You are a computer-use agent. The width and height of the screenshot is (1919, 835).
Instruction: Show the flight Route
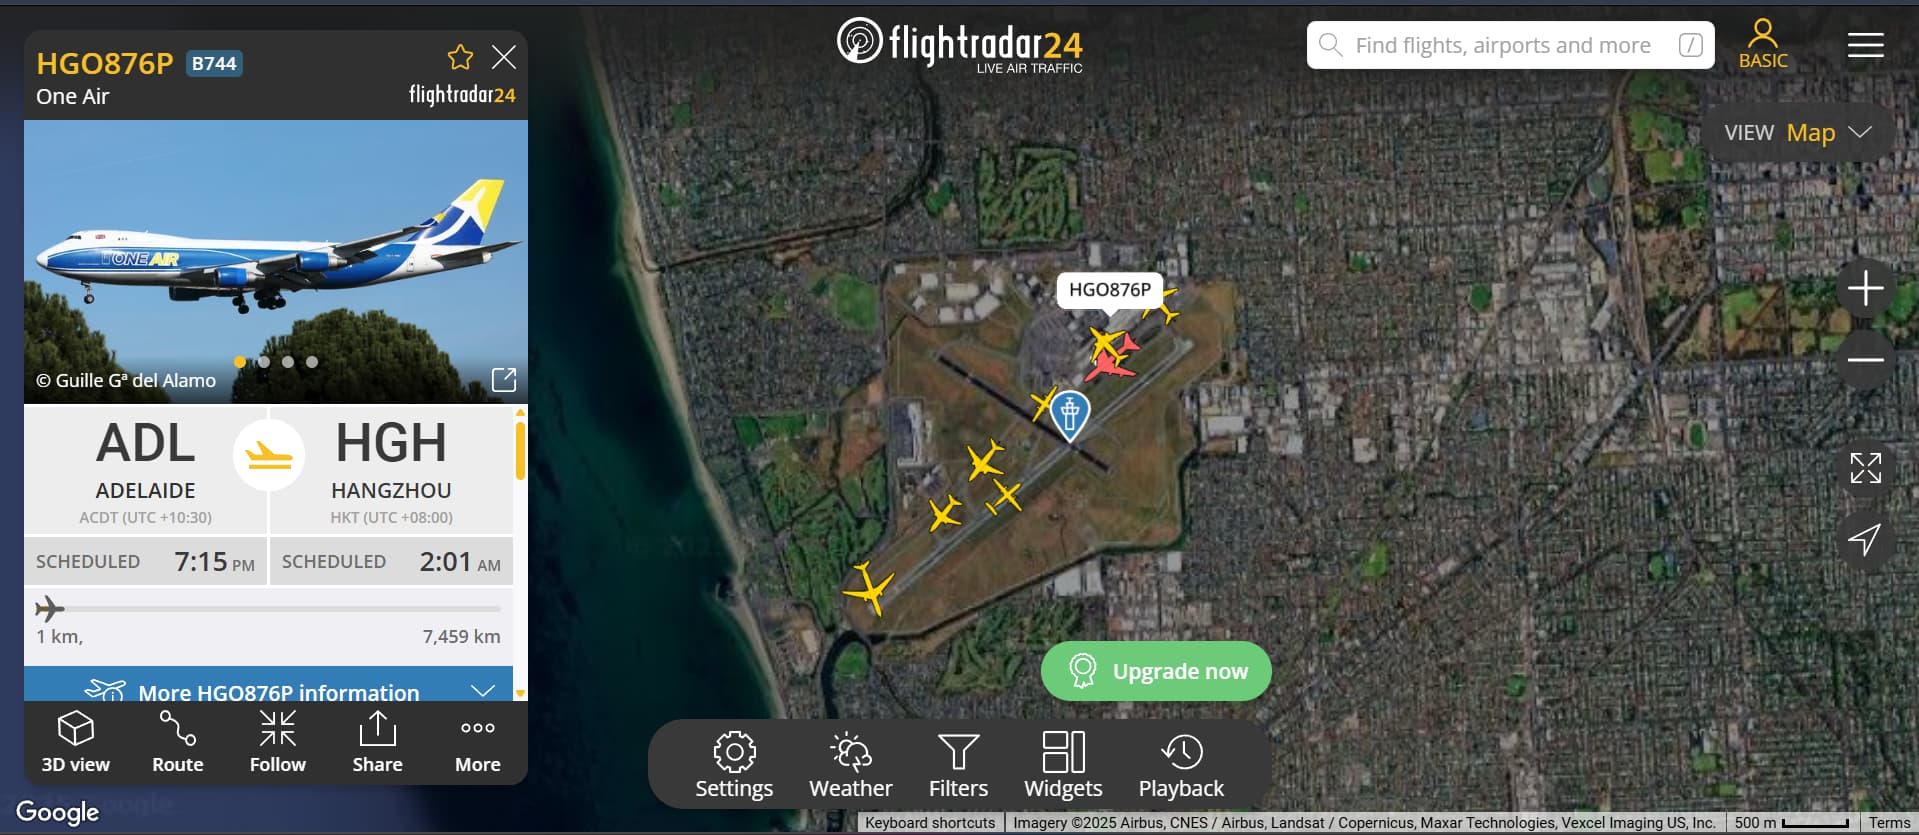[x=178, y=742]
